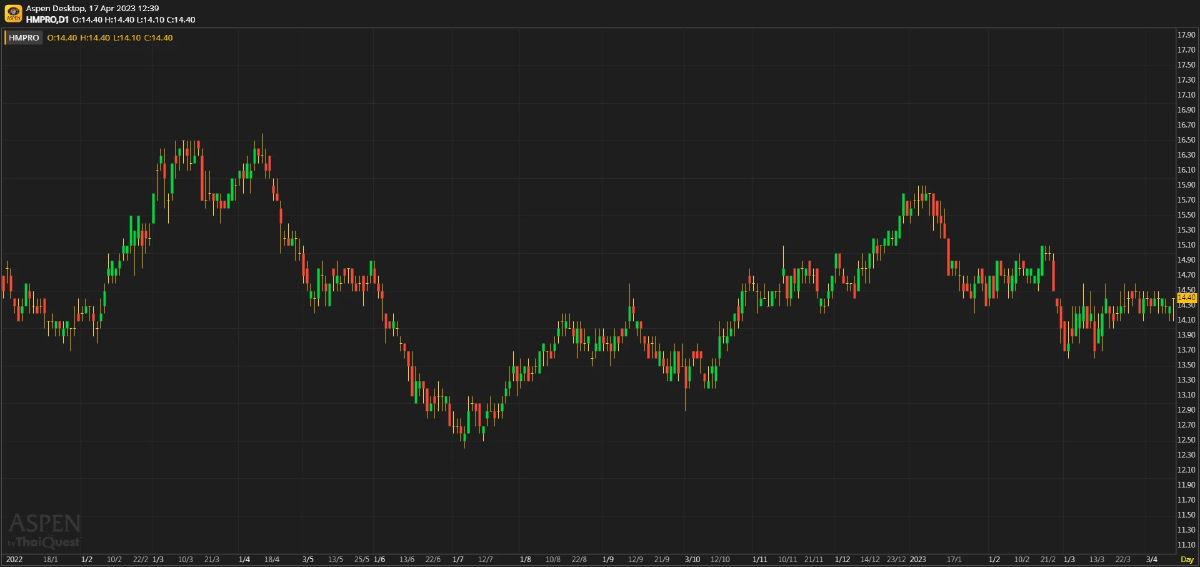Click the 12/7 date label

point(485,559)
